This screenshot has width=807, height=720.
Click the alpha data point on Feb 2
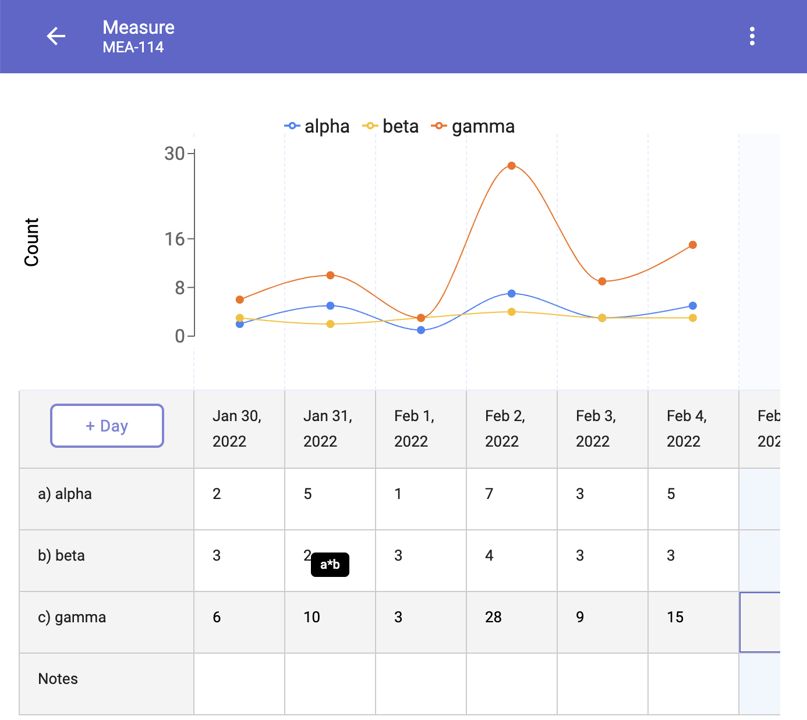pyautogui.click(x=512, y=293)
